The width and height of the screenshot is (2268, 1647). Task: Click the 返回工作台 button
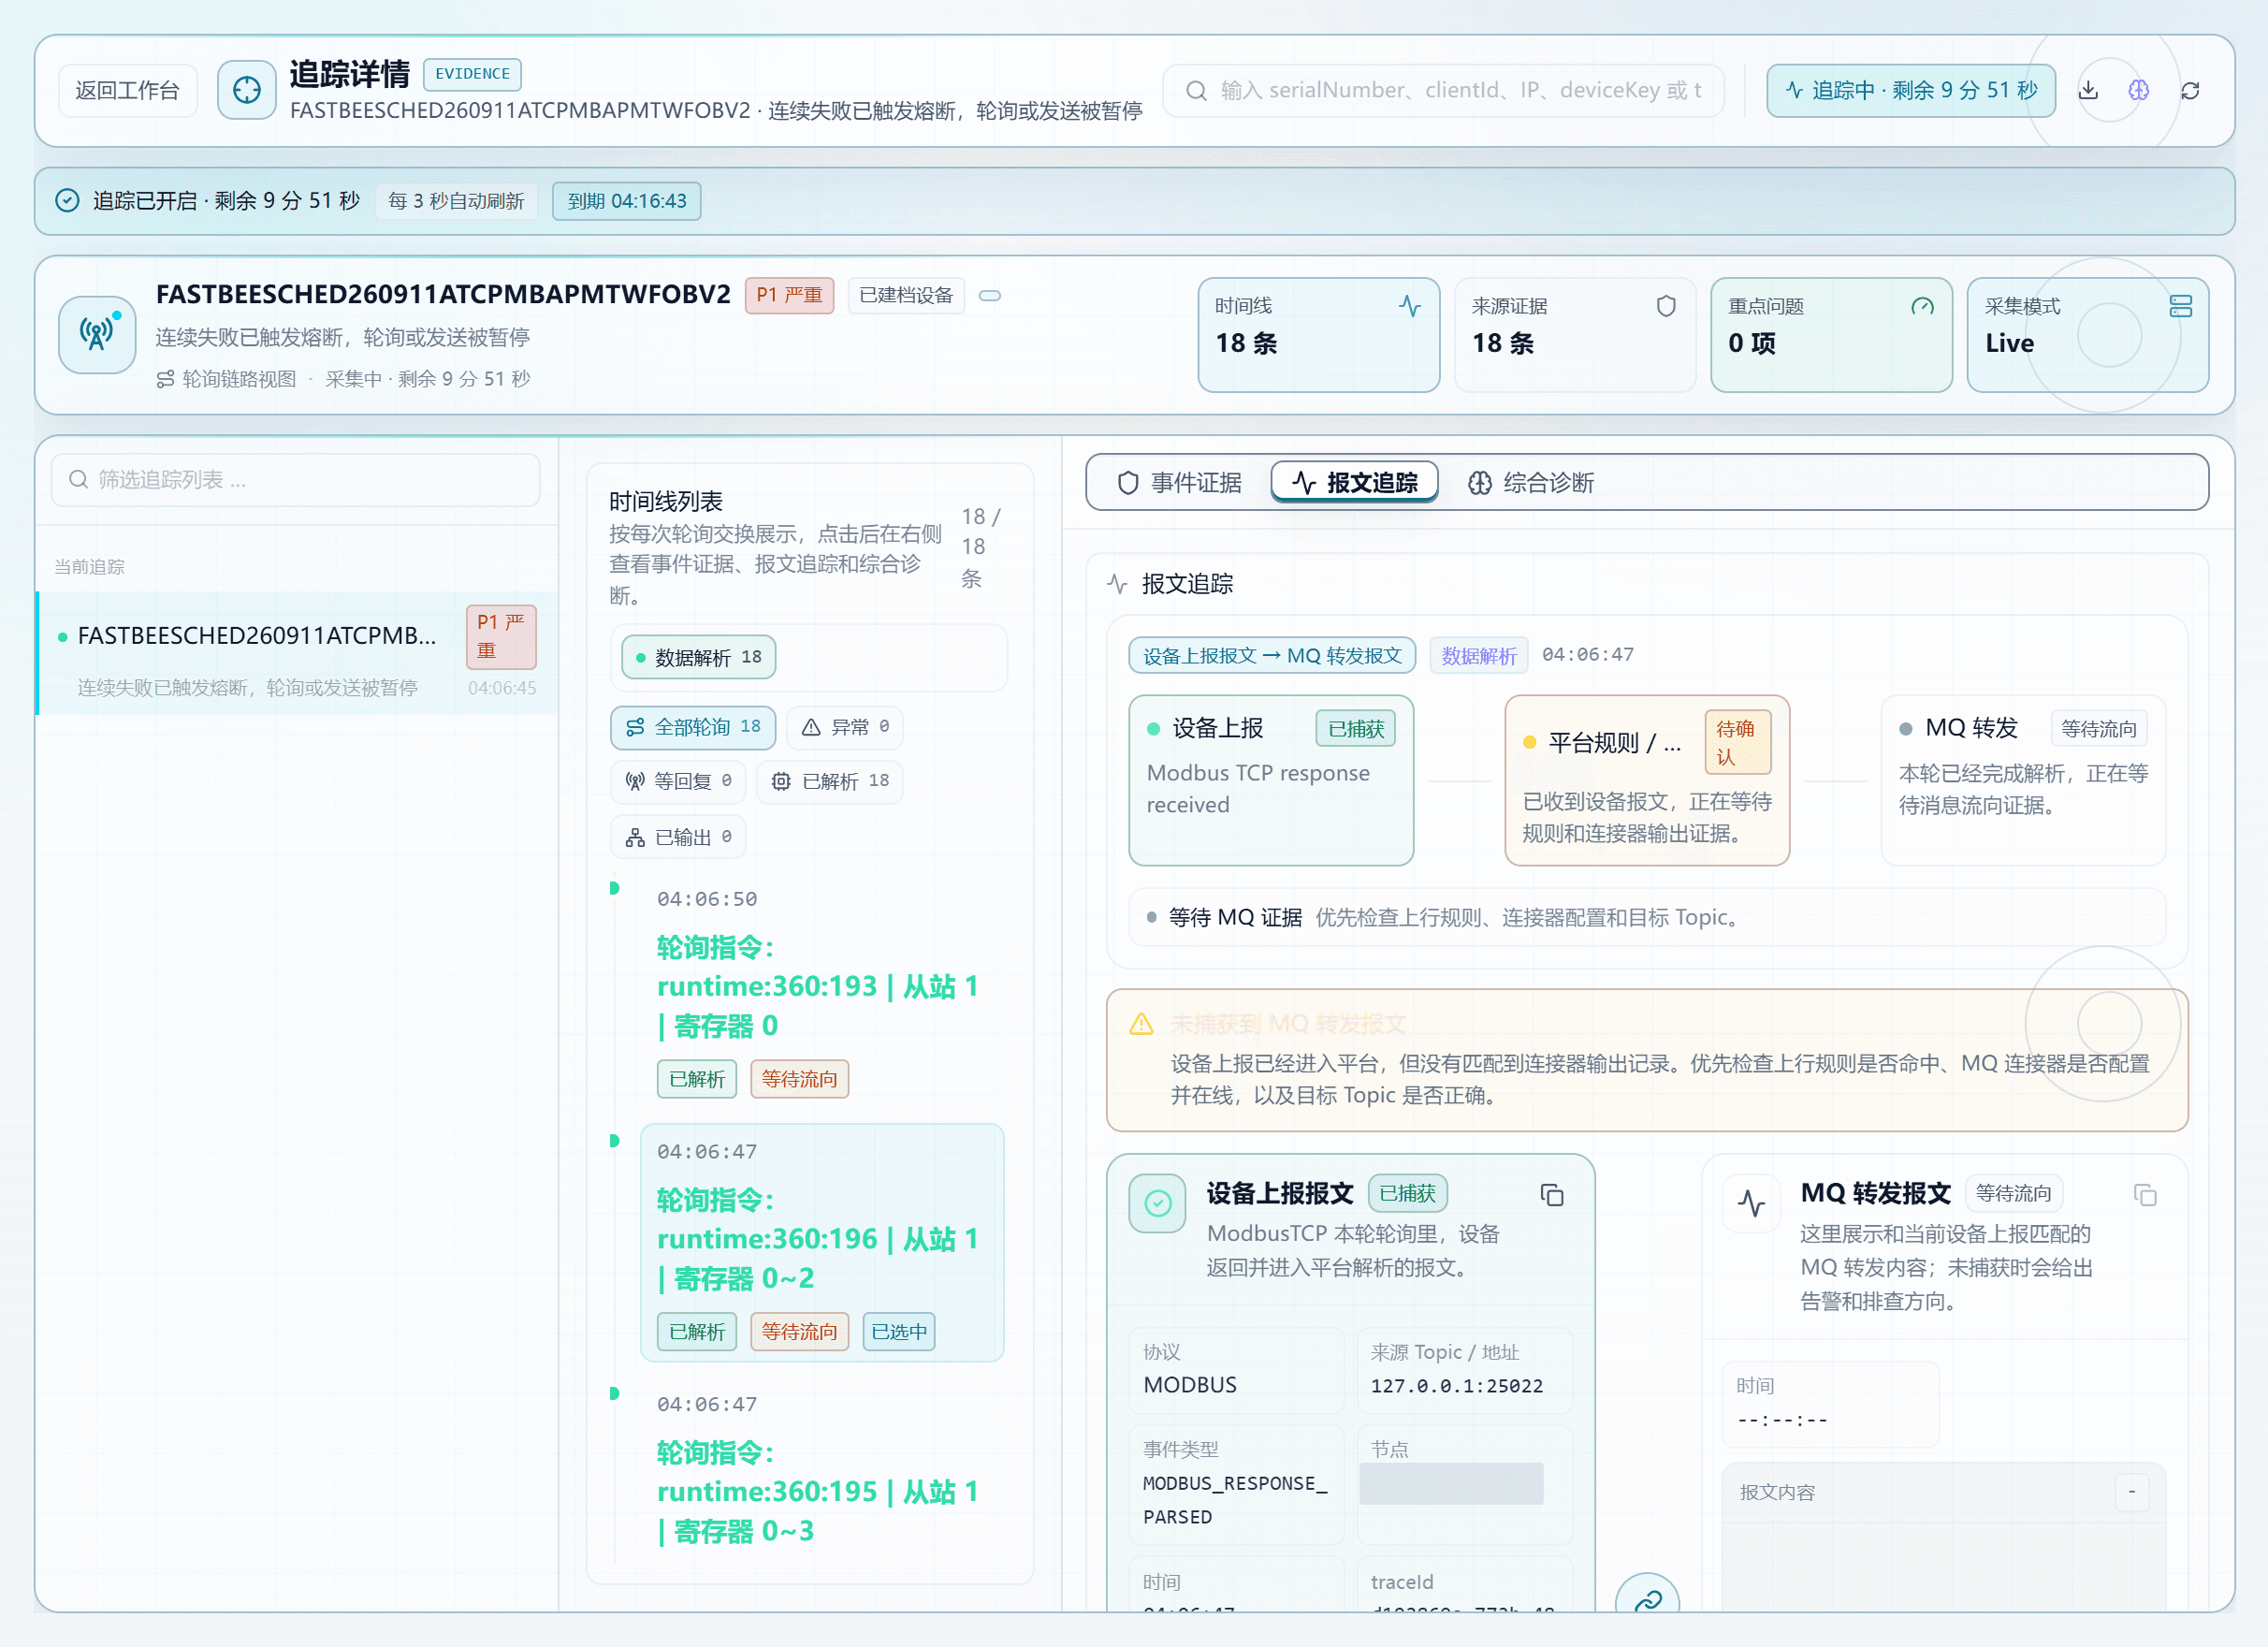tap(127, 91)
